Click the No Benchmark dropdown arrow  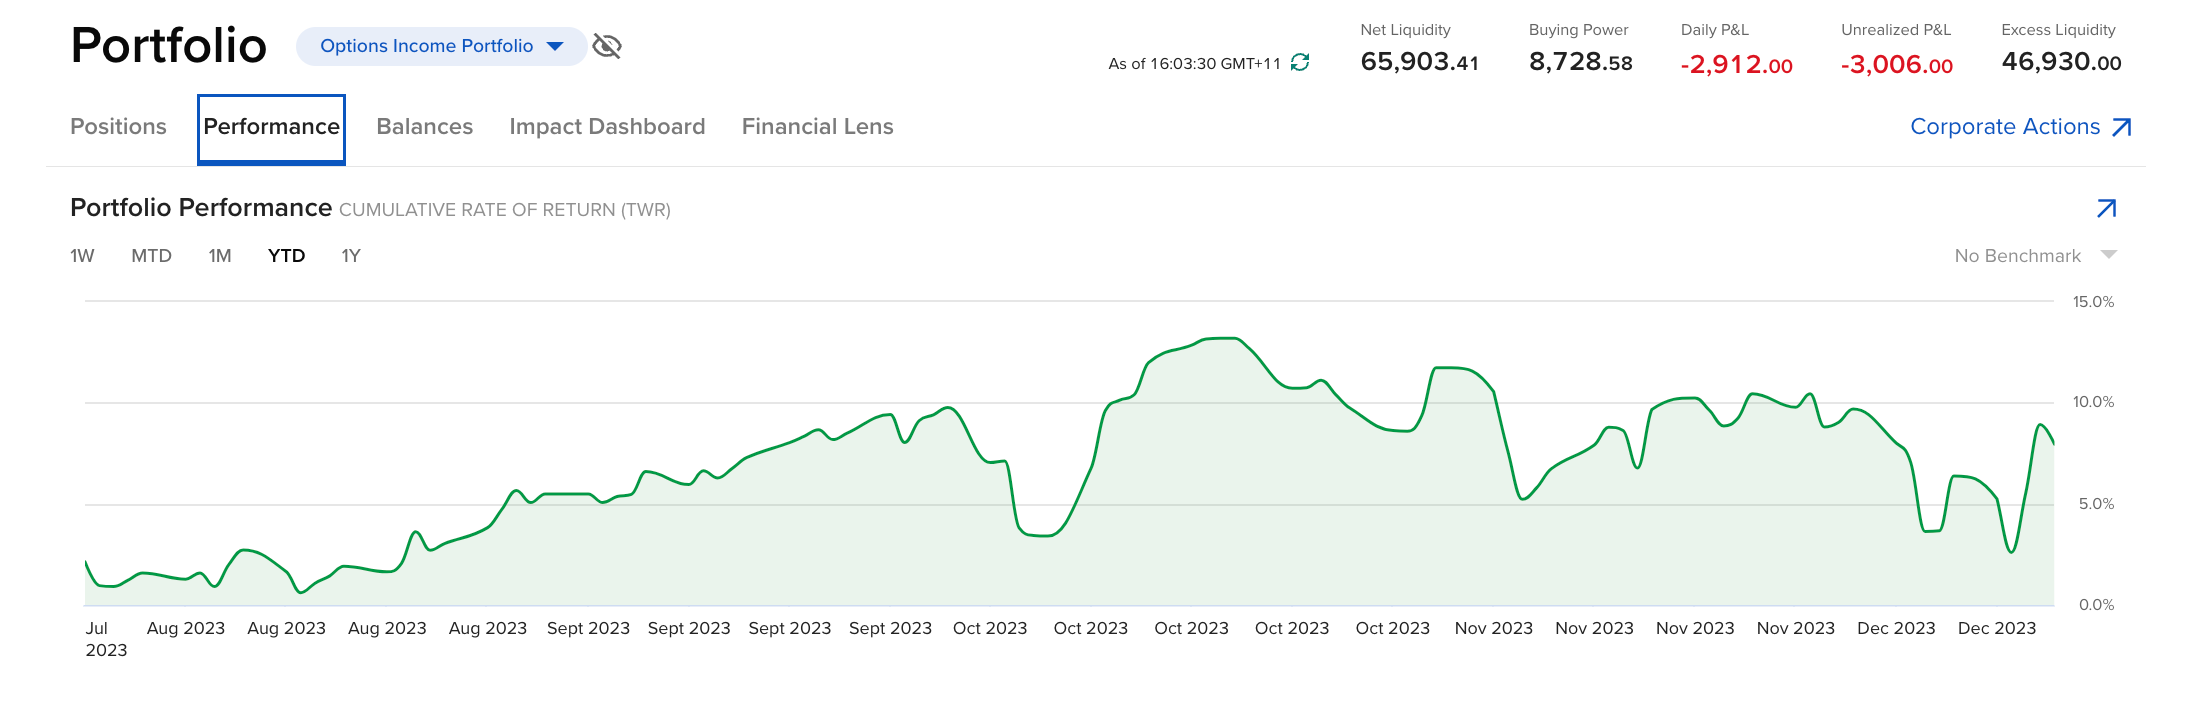pos(2109,255)
